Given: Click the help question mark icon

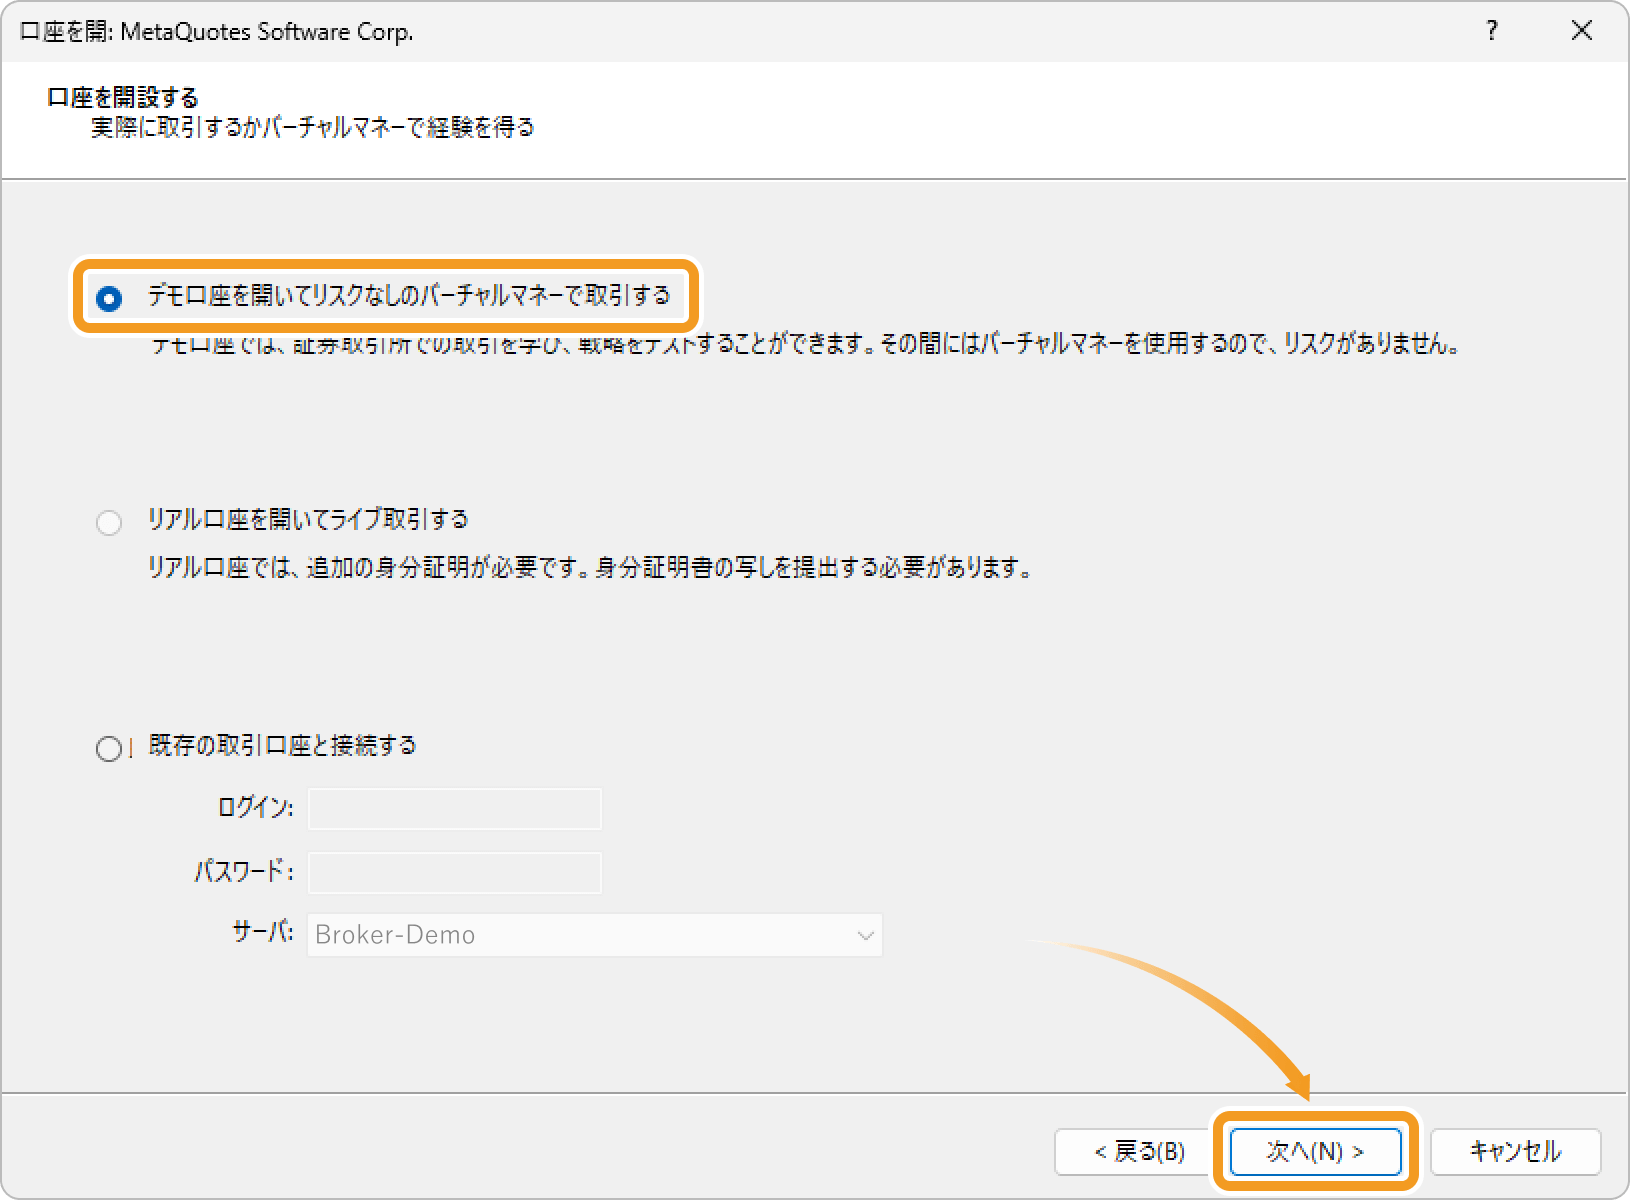Looking at the screenshot, I should click(x=1492, y=31).
